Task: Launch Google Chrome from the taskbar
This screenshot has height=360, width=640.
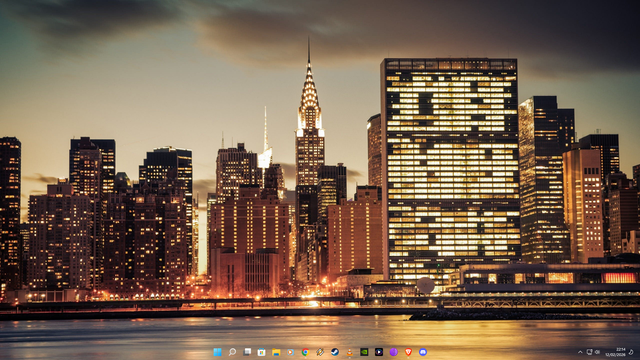Action: (x=305, y=352)
